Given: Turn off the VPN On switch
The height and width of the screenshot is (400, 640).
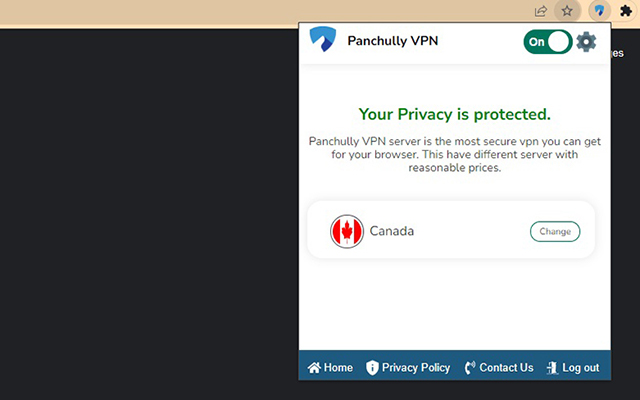Looking at the screenshot, I should pyautogui.click(x=547, y=42).
